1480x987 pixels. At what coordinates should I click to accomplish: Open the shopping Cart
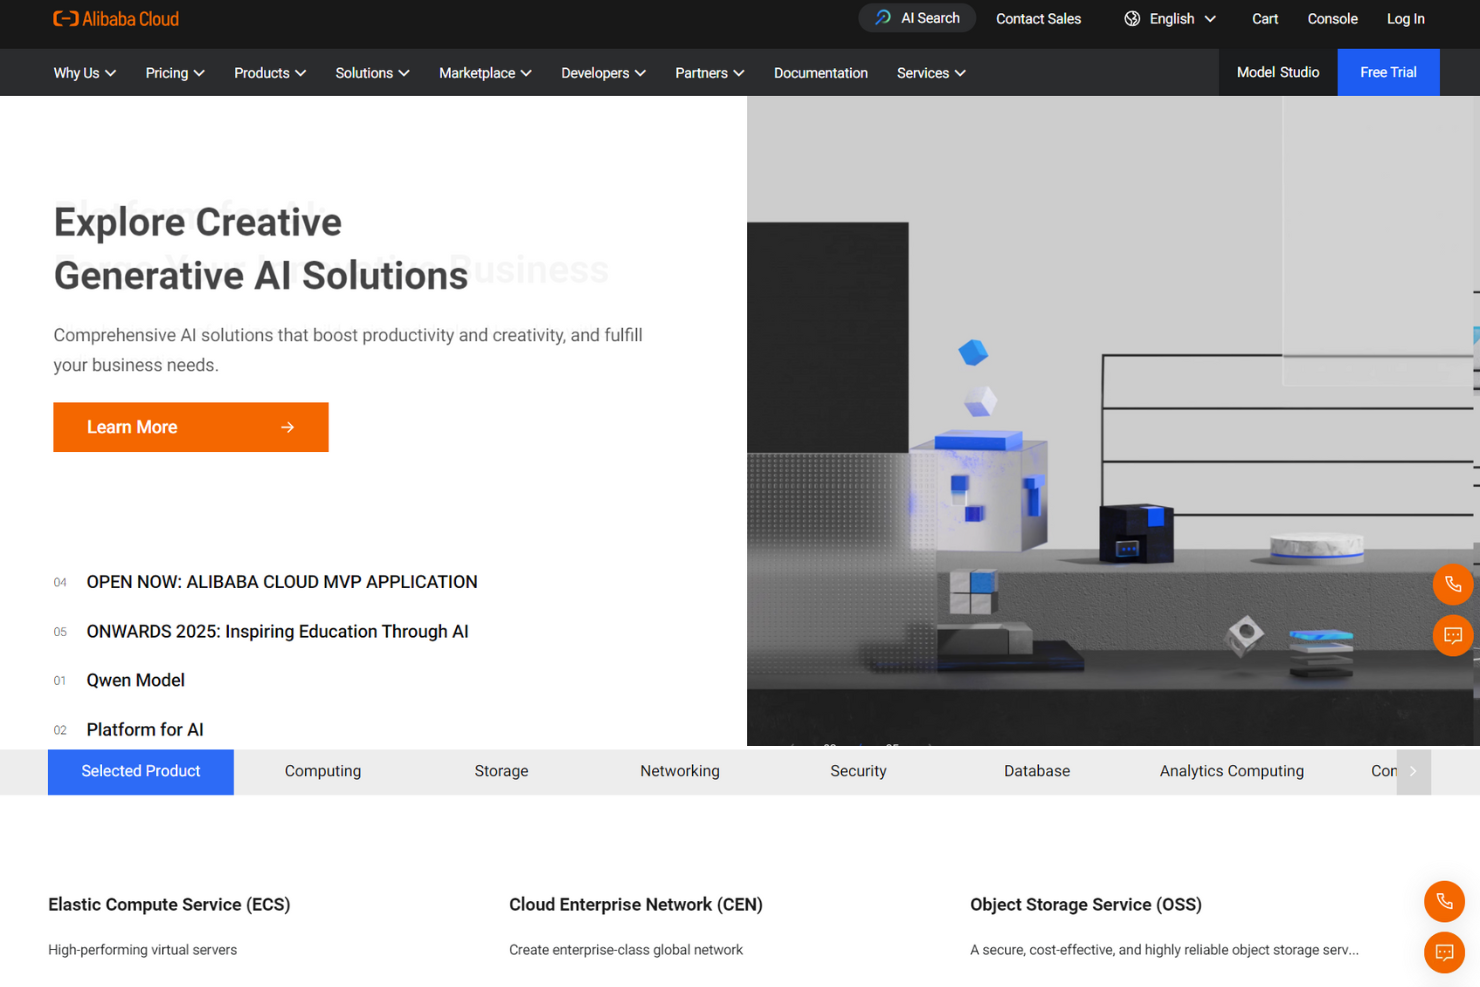[1264, 19]
